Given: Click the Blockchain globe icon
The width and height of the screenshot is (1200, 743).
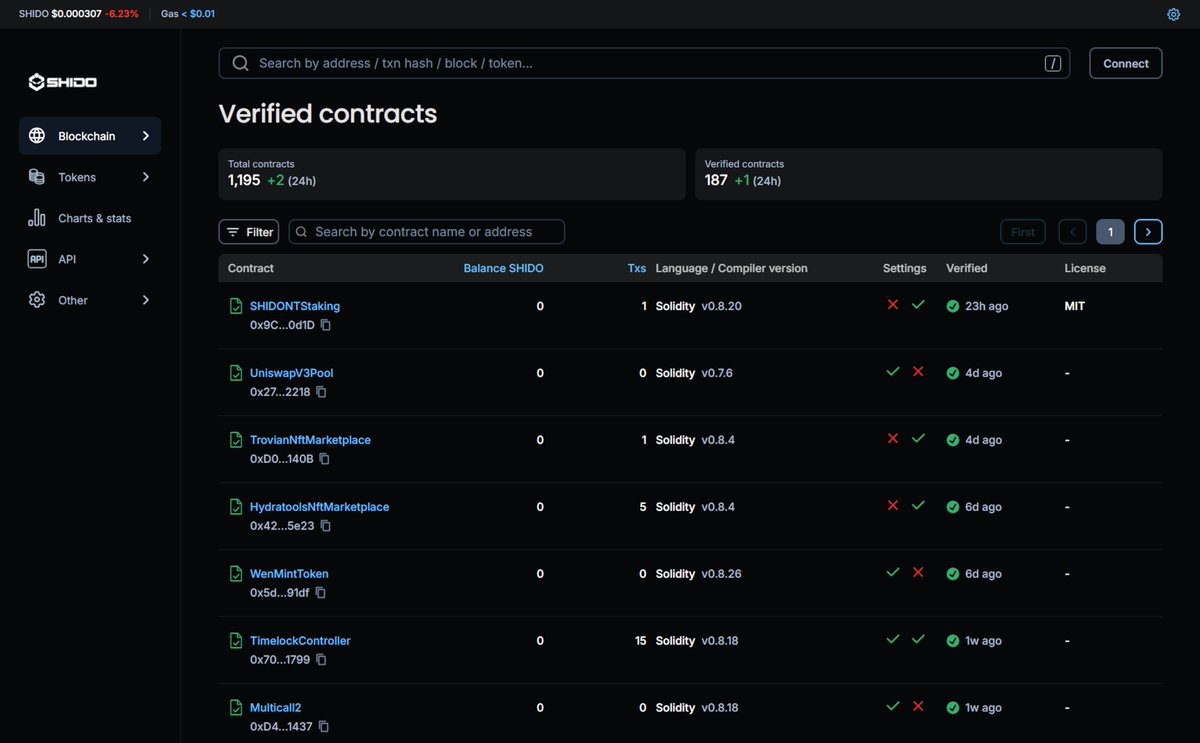Looking at the screenshot, I should pos(37,136).
